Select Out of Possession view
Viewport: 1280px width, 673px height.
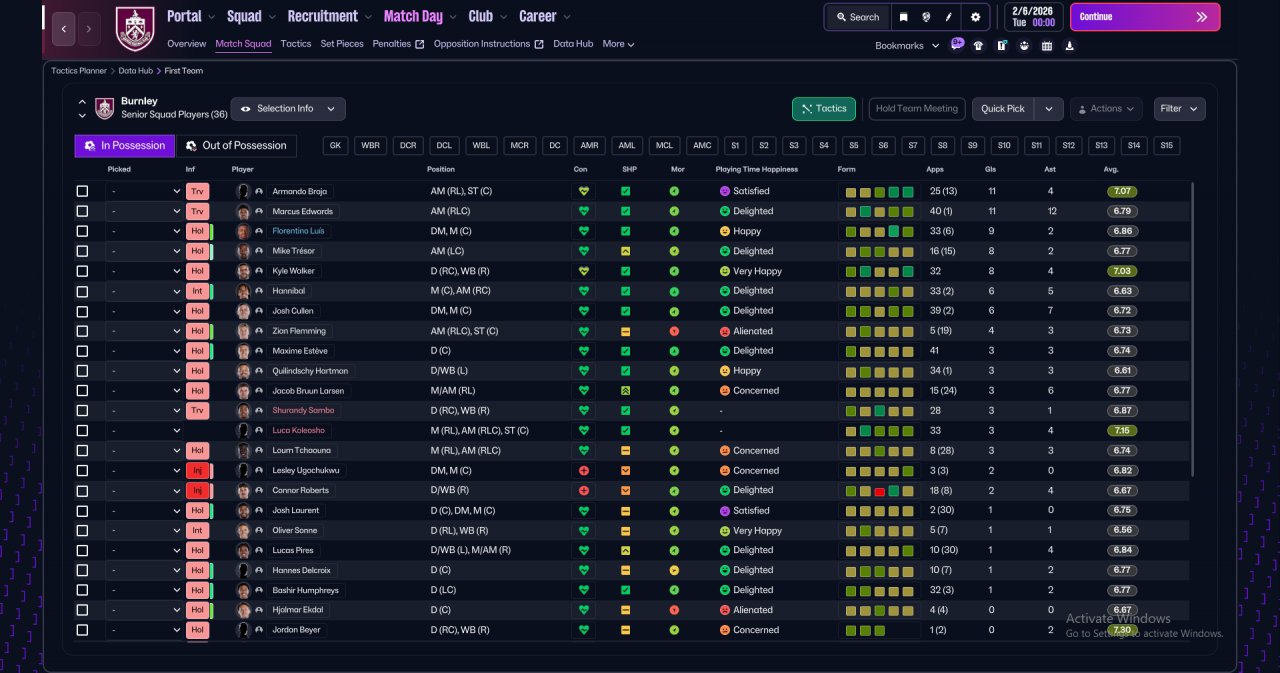tap(237, 146)
